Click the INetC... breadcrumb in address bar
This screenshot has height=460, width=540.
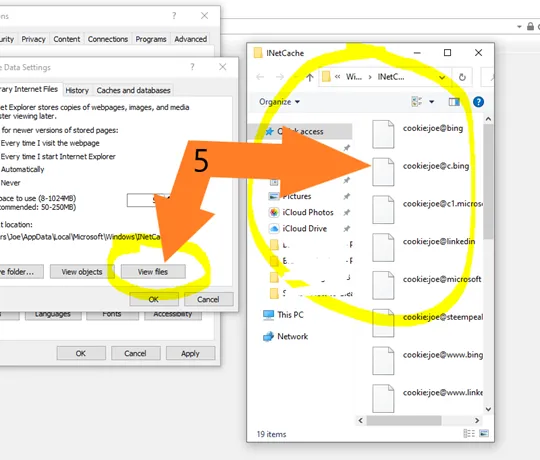click(391, 77)
